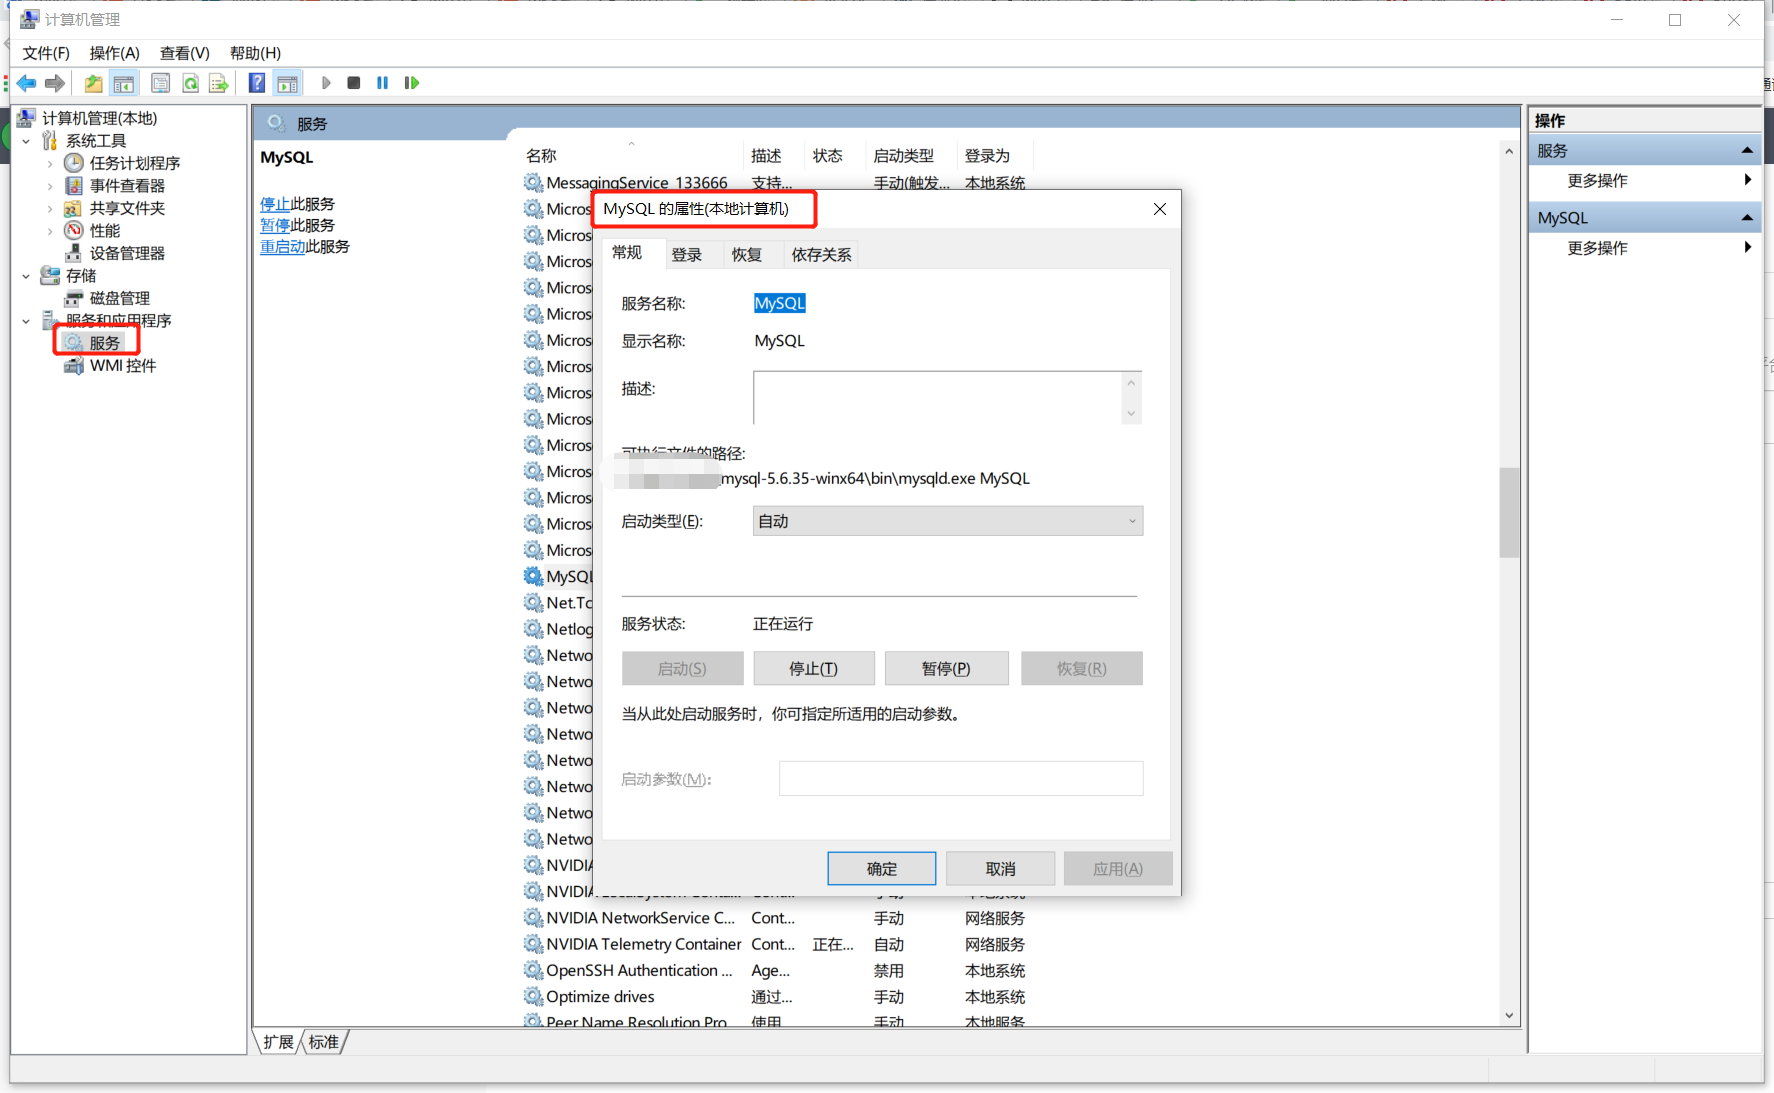Switch to the 标准 view tab
1774x1093 pixels.
pyautogui.click(x=324, y=1042)
